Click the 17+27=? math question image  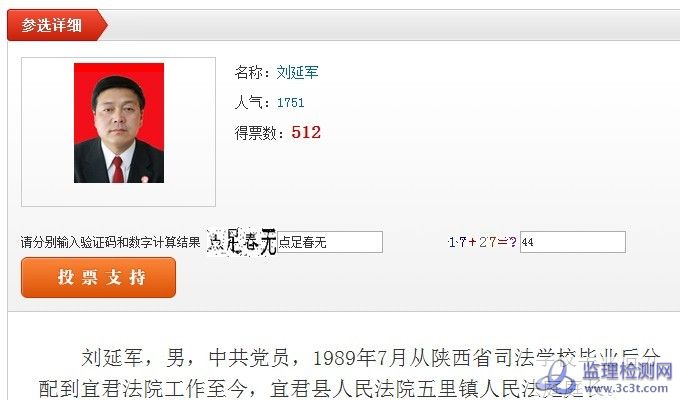tap(482, 242)
